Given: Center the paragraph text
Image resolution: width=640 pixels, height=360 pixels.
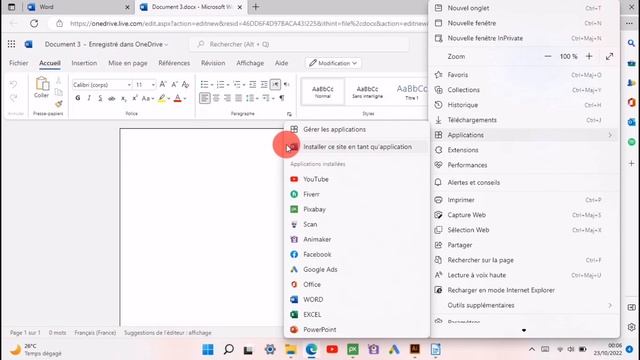Looking at the screenshot, I should [216, 98].
